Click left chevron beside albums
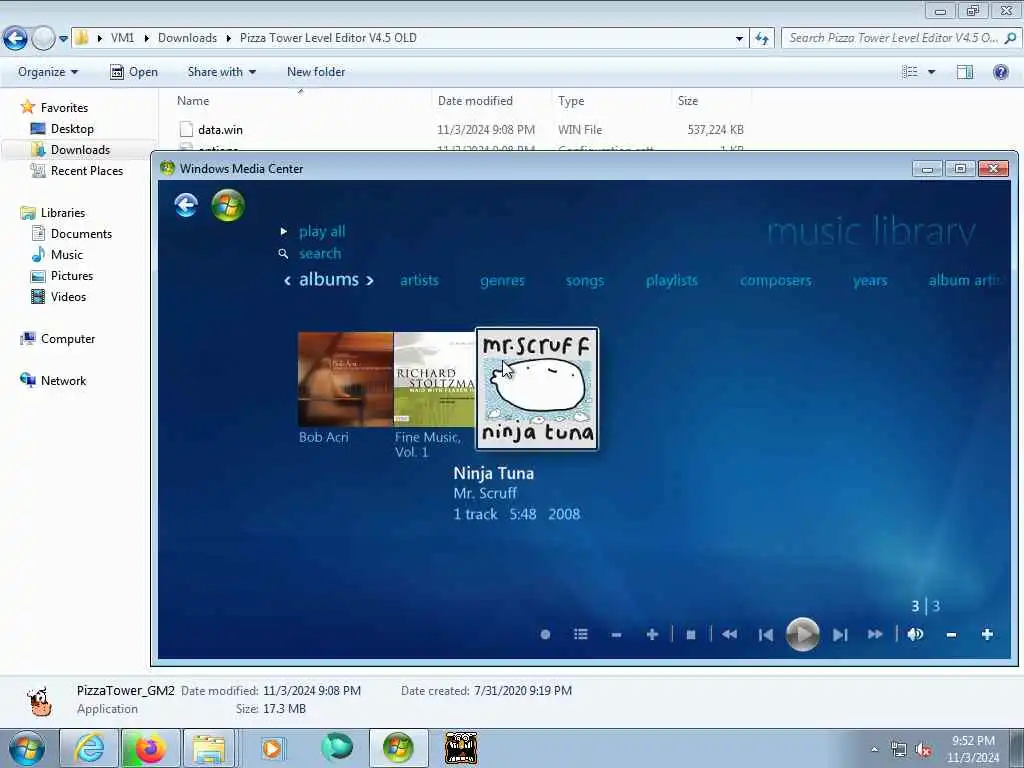Screen dimensions: 1024x768 287,281
